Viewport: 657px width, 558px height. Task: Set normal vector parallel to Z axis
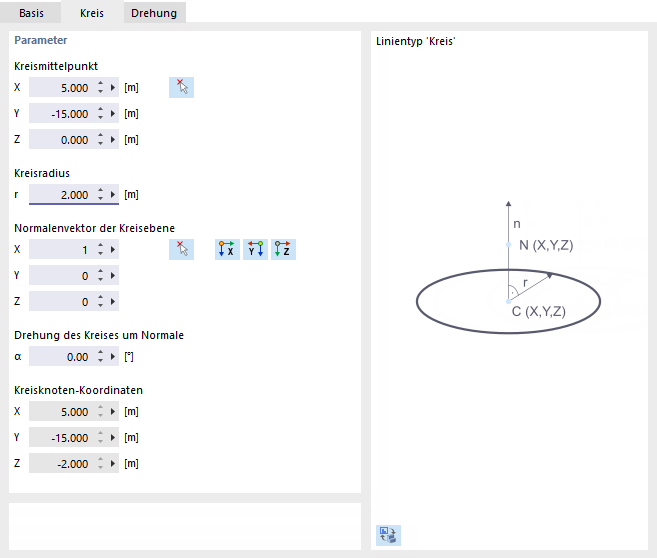[x=283, y=250]
